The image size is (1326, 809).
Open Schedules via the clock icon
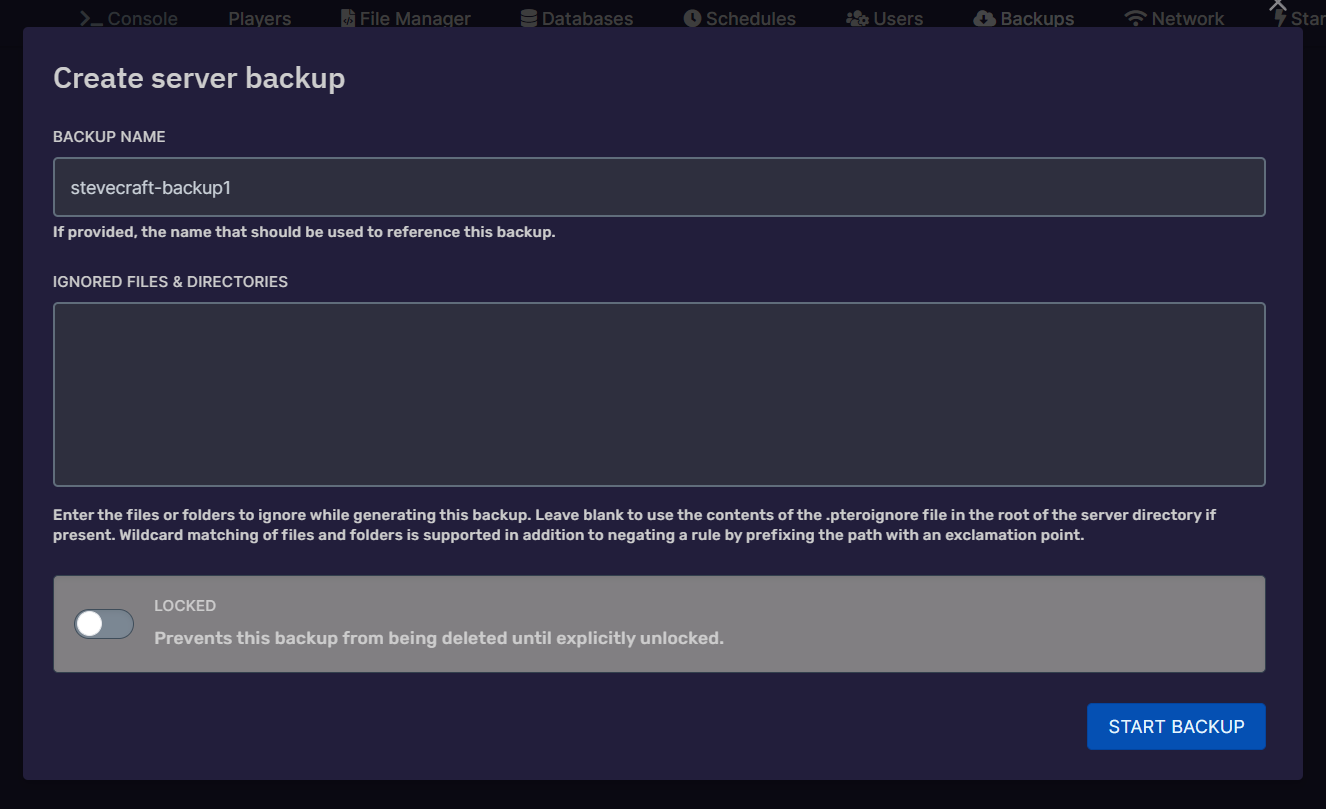point(689,17)
